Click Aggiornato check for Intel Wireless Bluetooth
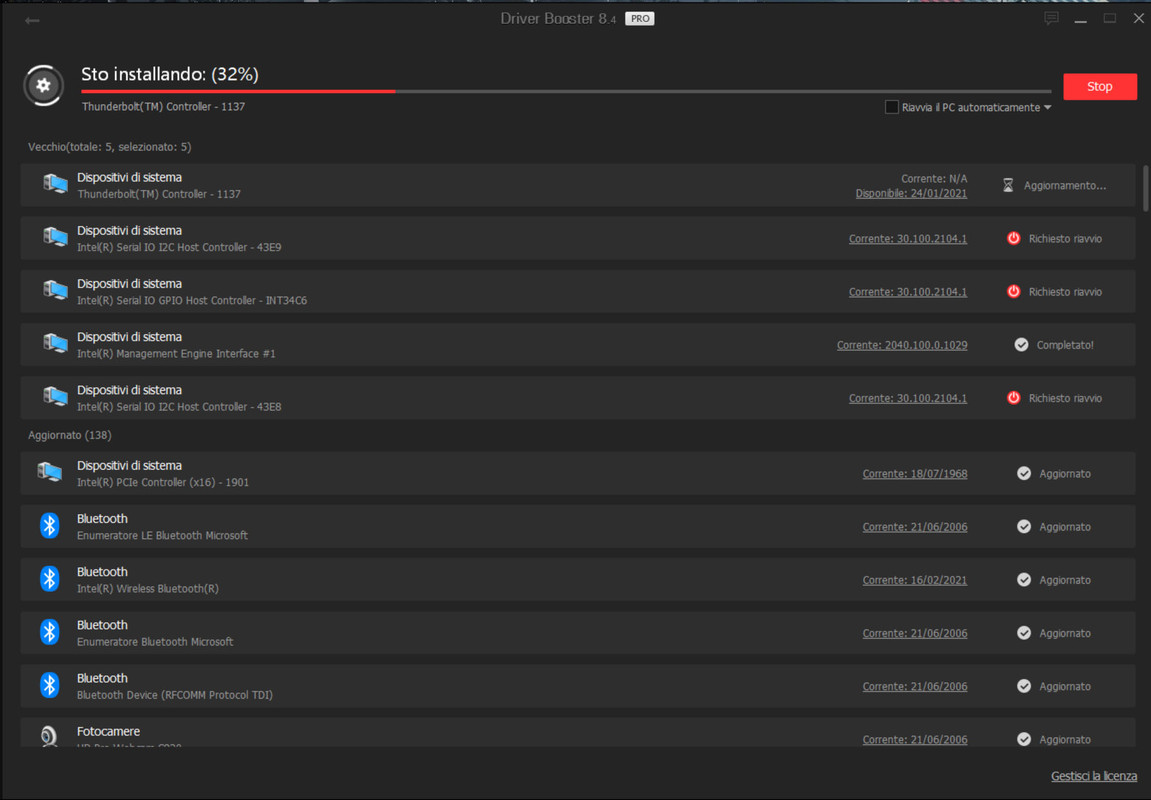1151x800 pixels. [1024, 580]
